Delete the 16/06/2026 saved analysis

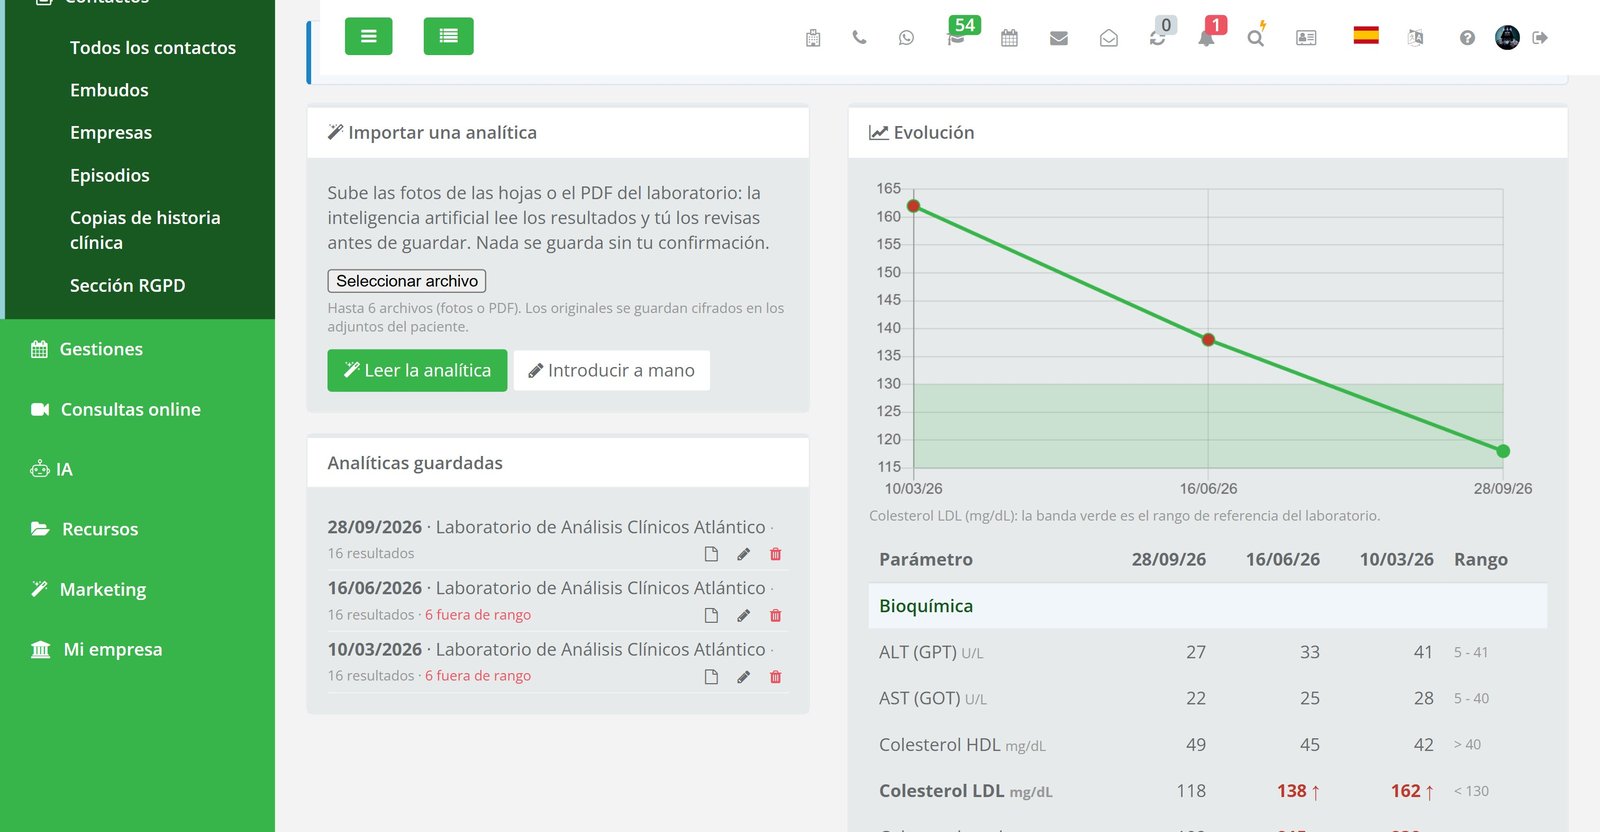[x=775, y=615]
